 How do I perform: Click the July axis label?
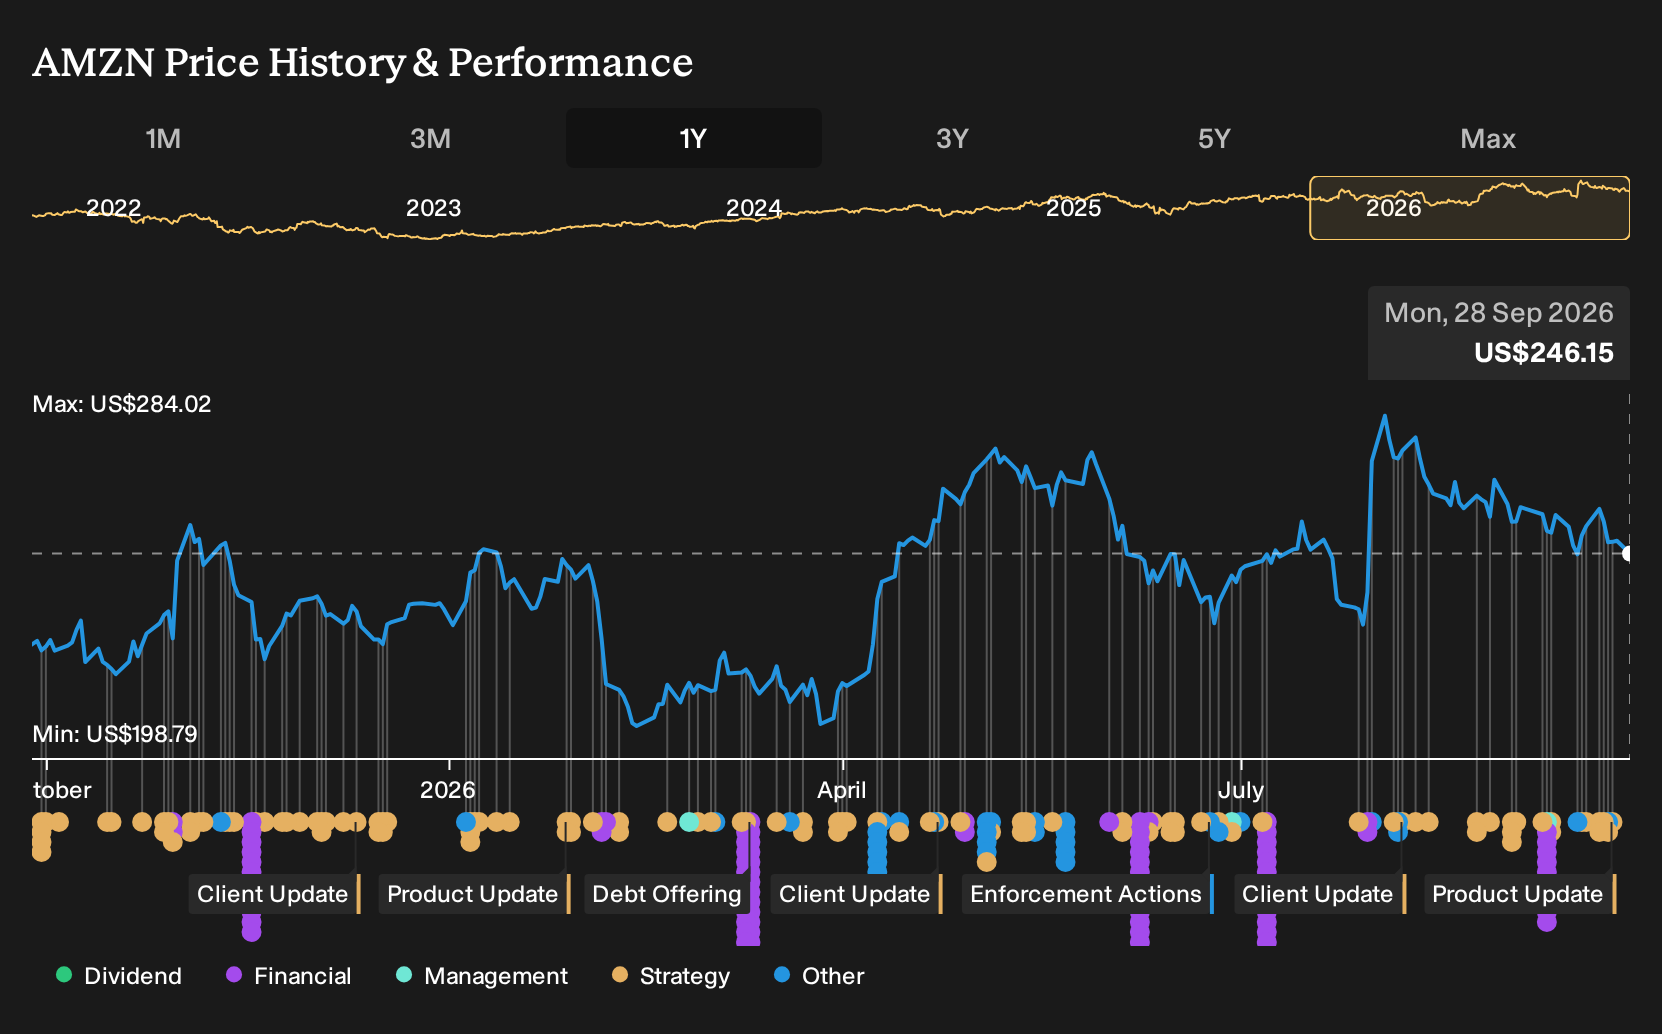[1241, 790]
